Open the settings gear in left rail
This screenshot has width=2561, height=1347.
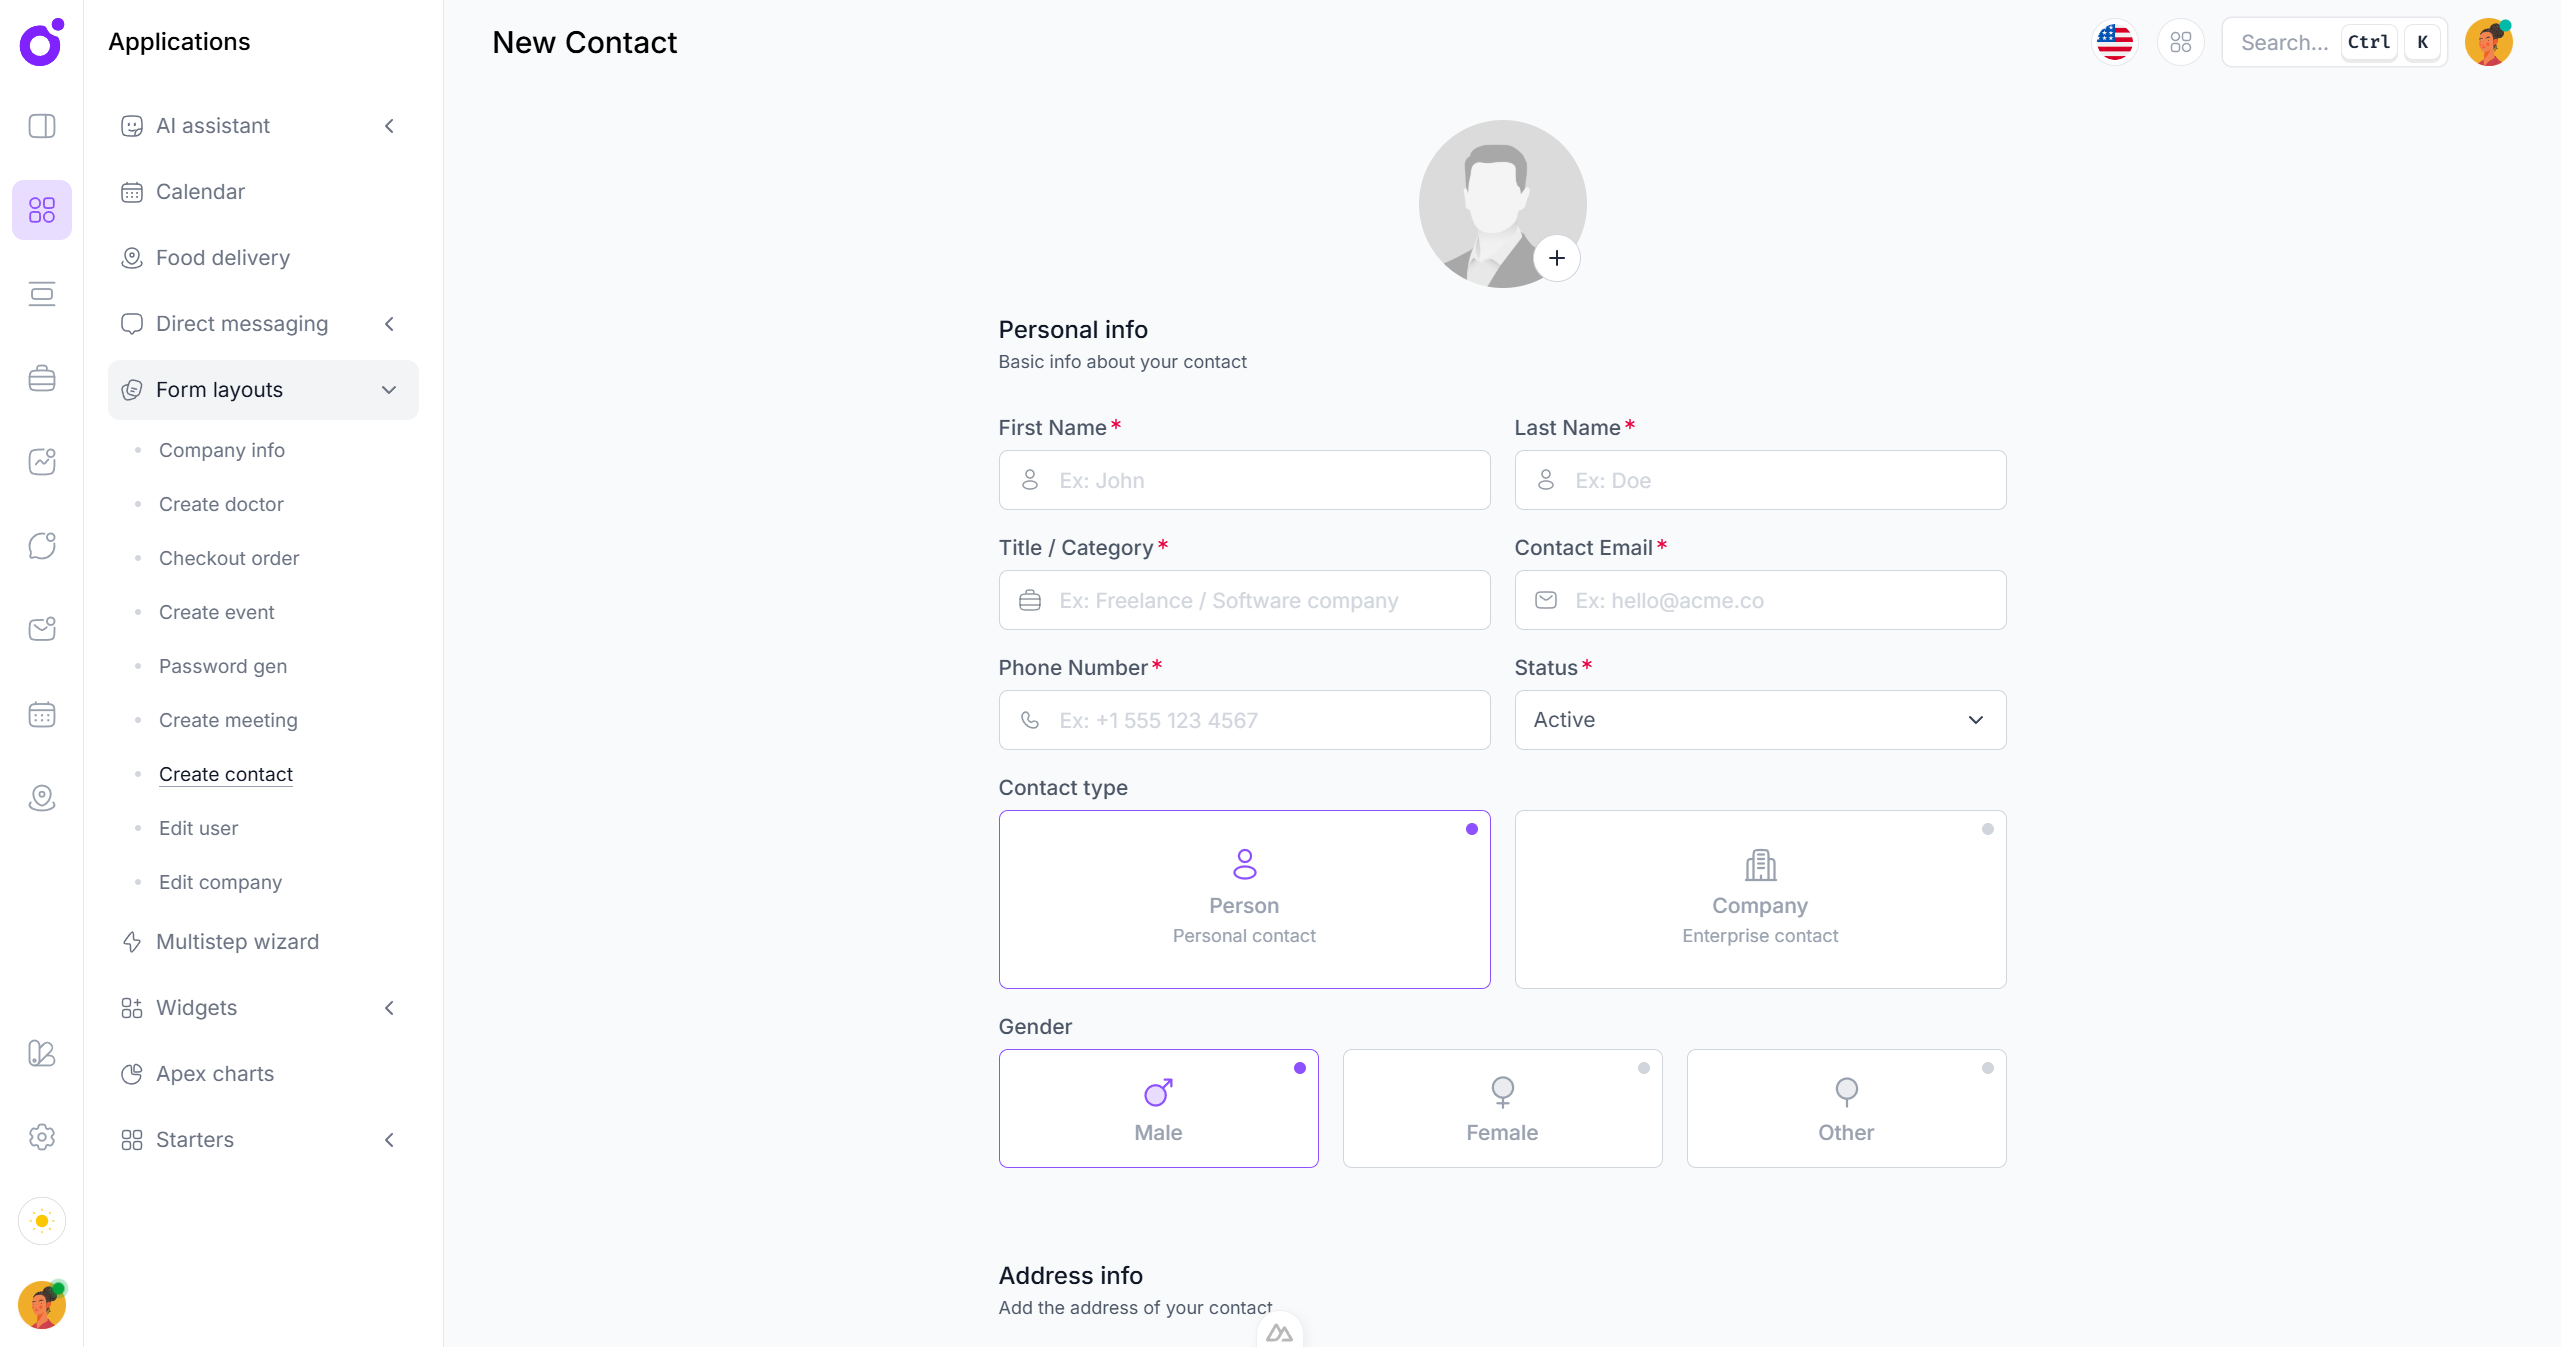click(x=41, y=1137)
